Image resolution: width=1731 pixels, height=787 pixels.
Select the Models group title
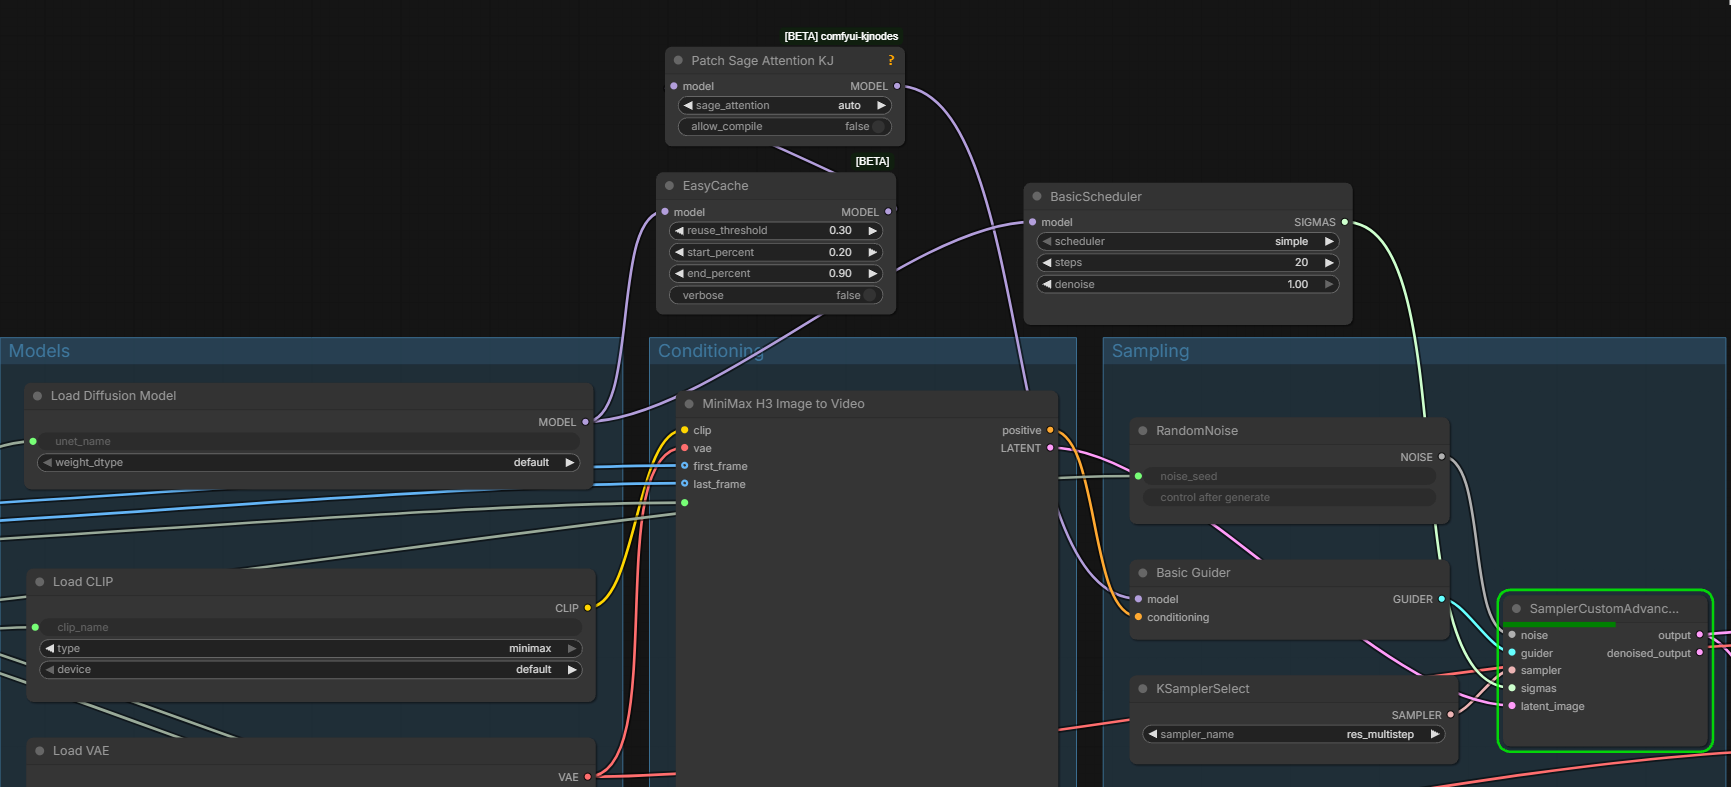[x=39, y=351]
